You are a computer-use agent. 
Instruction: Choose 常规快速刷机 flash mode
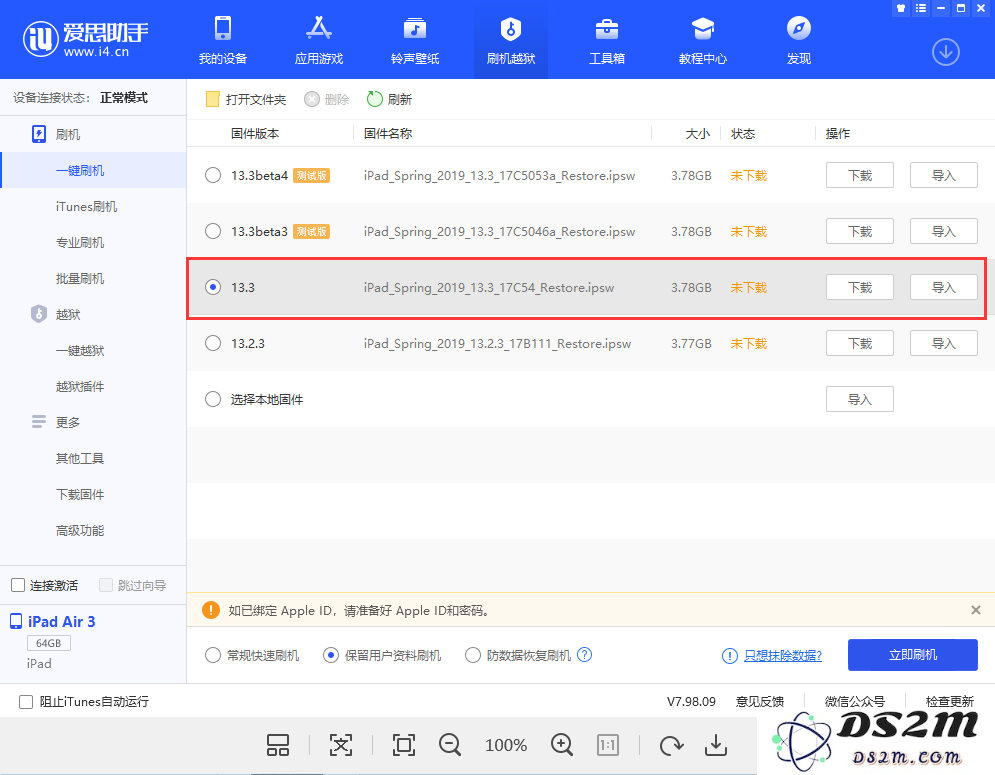[x=213, y=655]
